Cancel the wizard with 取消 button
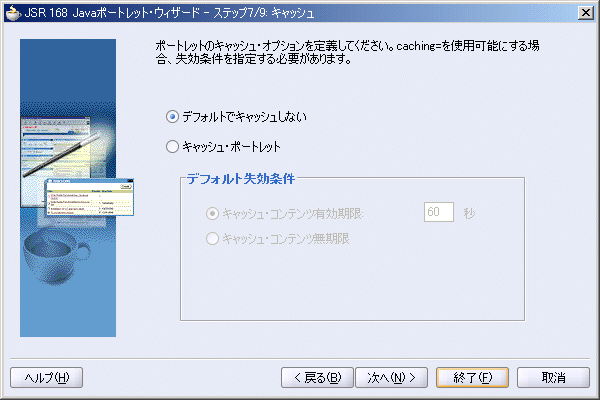This screenshot has width=600, height=400. click(553, 378)
